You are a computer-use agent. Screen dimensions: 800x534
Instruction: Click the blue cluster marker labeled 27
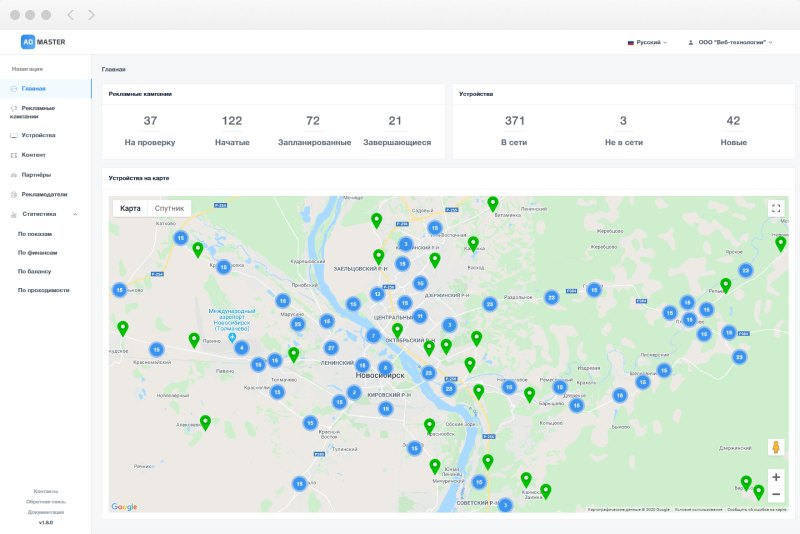tap(331, 348)
